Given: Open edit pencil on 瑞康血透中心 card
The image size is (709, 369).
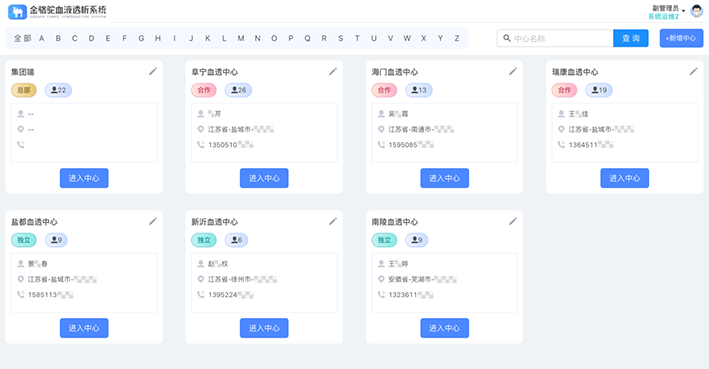Looking at the screenshot, I should point(693,71).
